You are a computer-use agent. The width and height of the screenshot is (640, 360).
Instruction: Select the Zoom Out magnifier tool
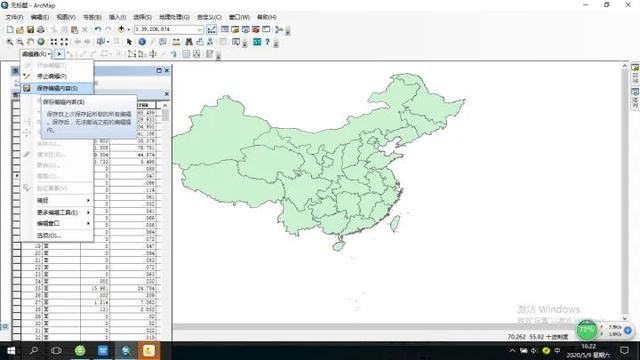[x=20, y=42]
